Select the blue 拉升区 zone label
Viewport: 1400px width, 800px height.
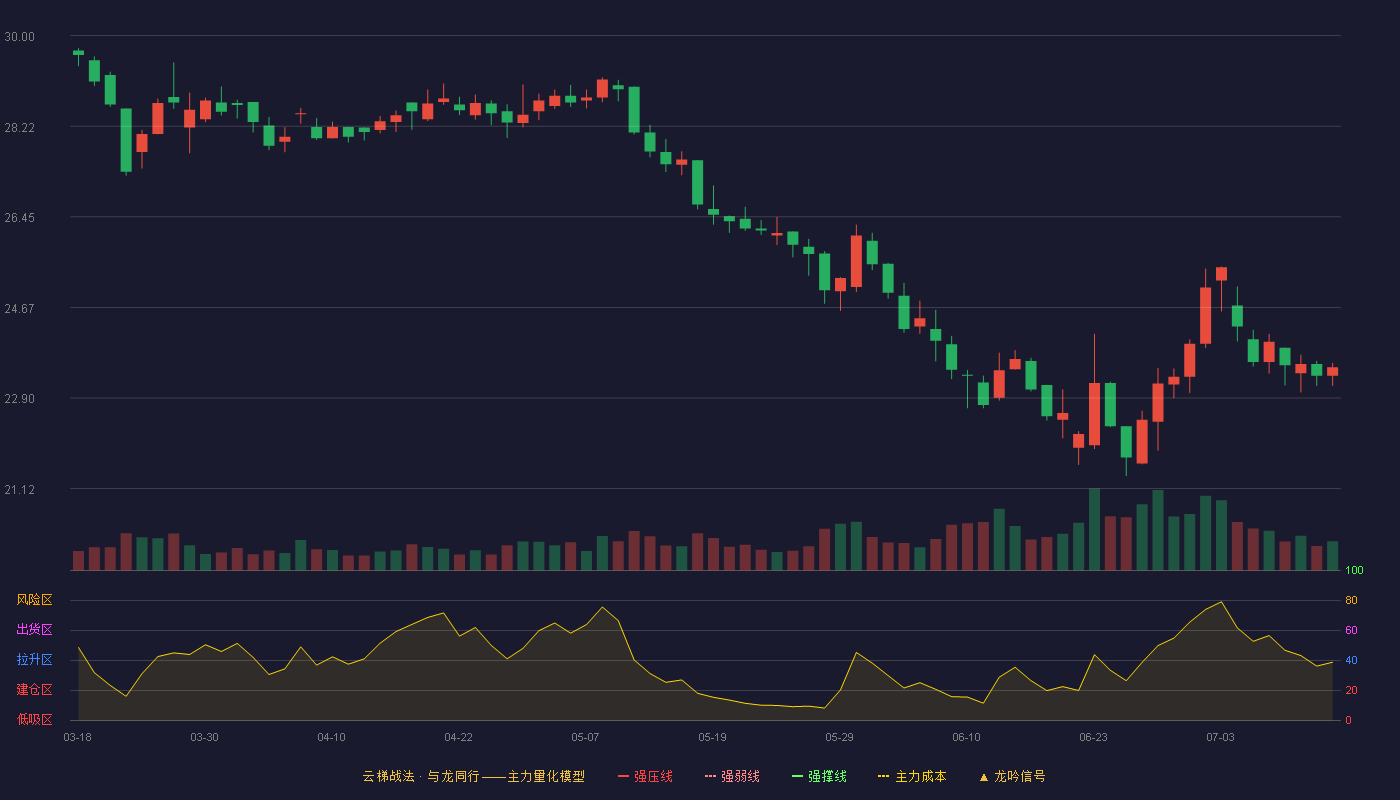pyautogui.click(x=34, y=660)
